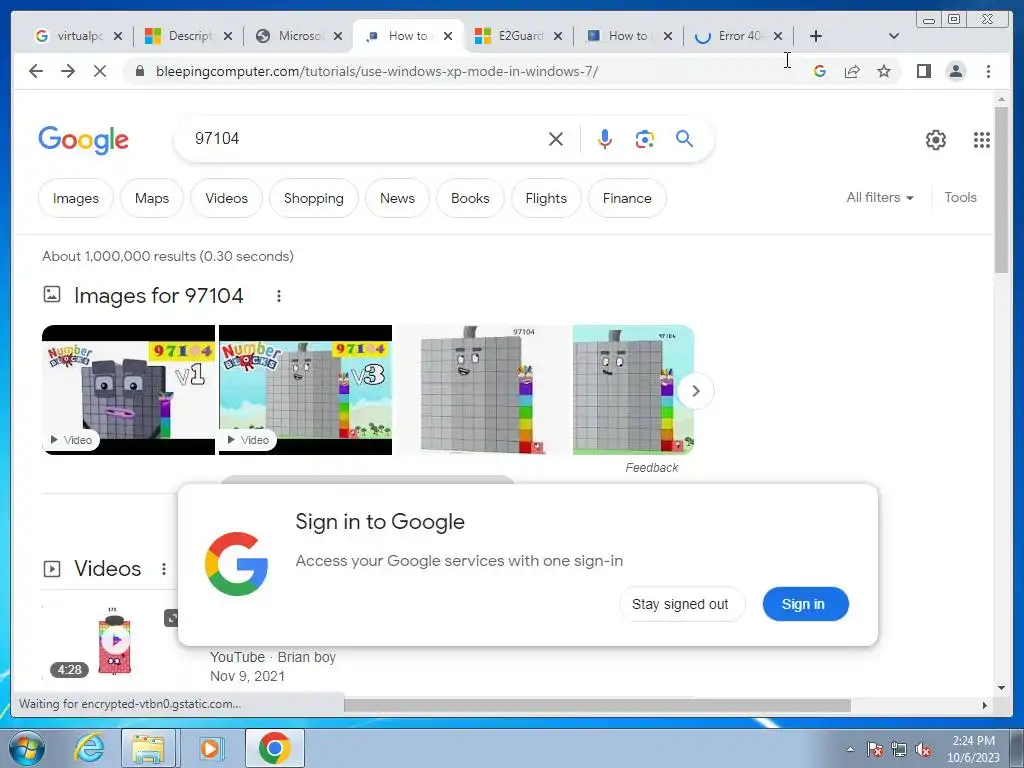Viewport: 1024px width, 768px height.
Task: Show hidden system tray icons
Action: pos(850,749)
